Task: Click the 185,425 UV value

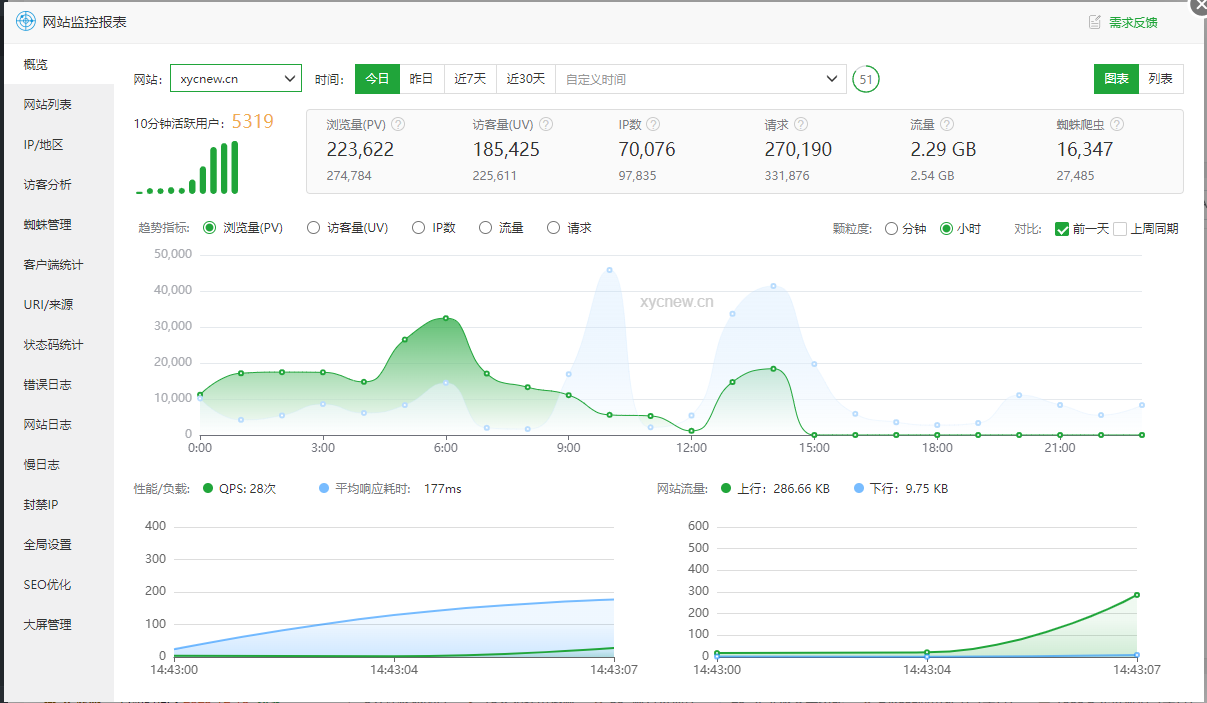Action: point(506,150)
